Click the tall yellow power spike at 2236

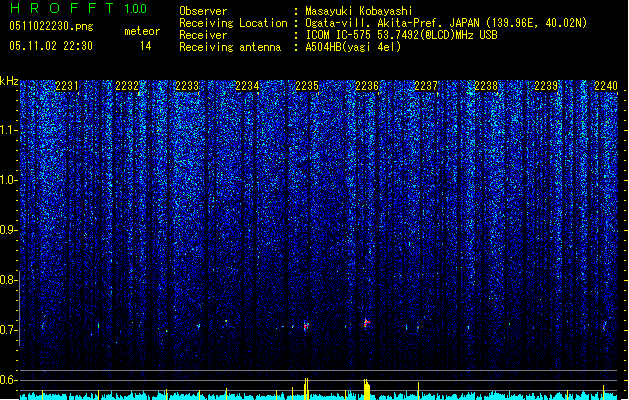367,389
